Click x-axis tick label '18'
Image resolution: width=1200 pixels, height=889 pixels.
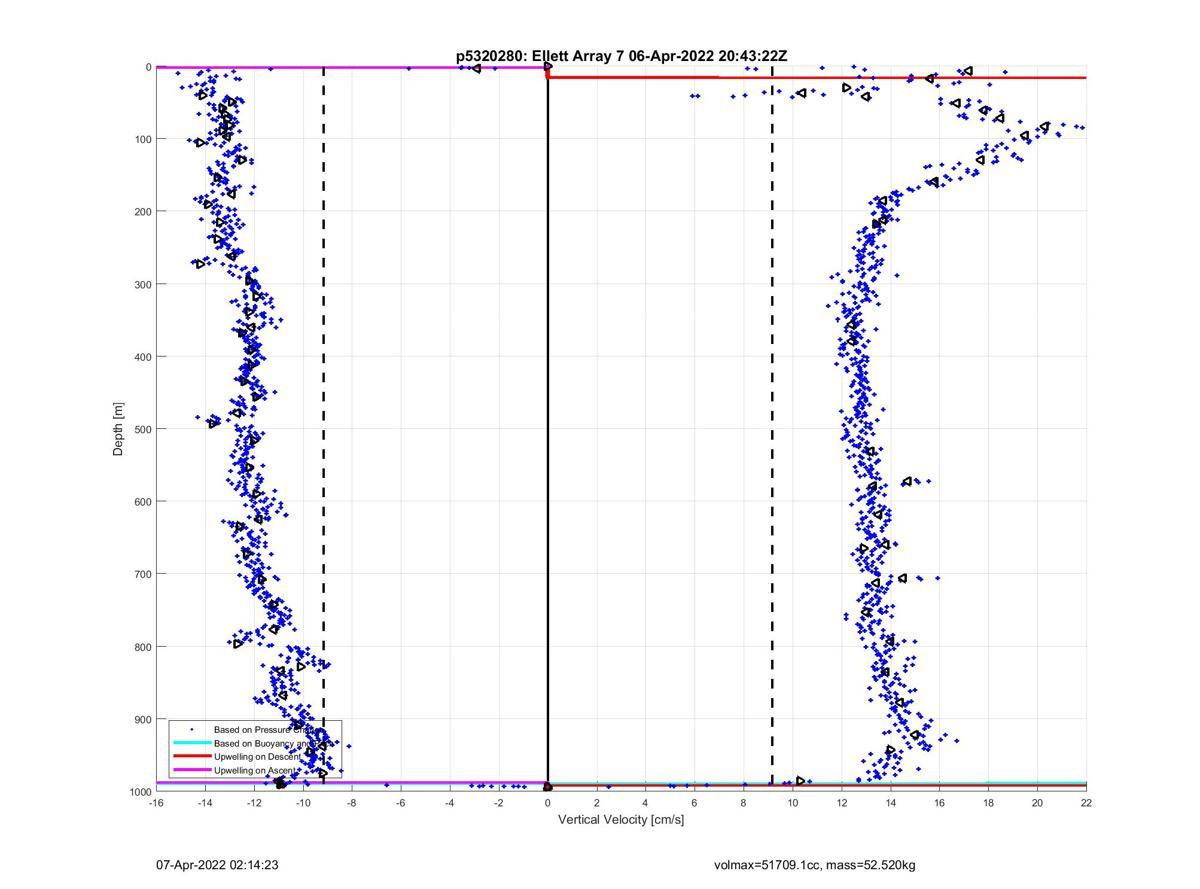(x=989, y=802)
